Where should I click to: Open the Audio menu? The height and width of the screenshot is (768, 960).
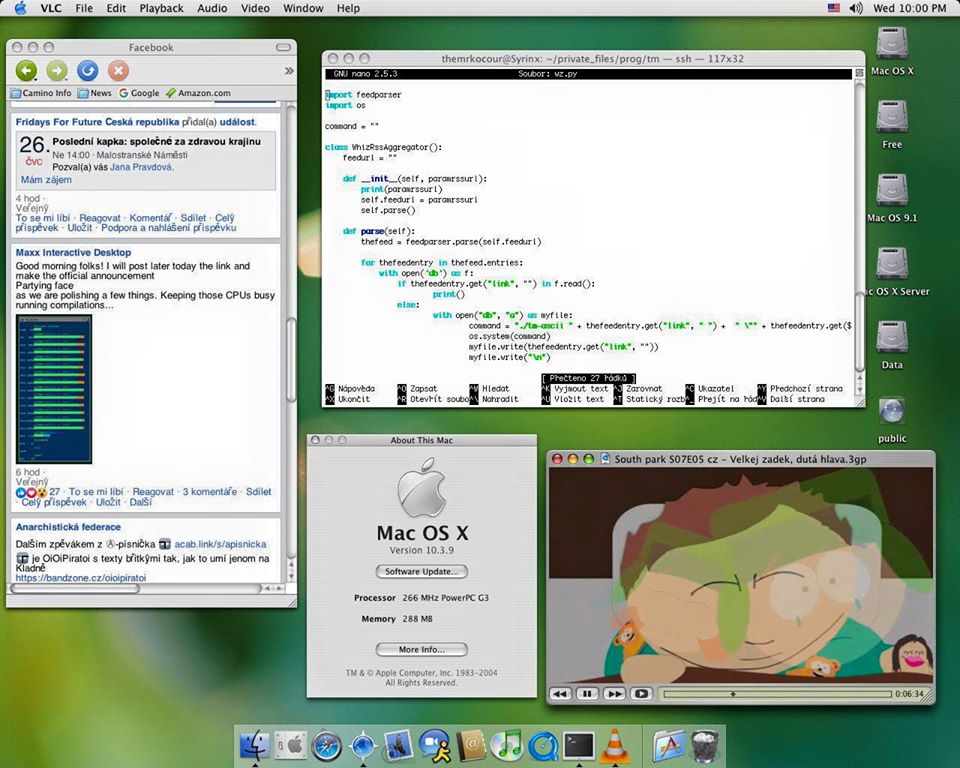coord(212,8)
